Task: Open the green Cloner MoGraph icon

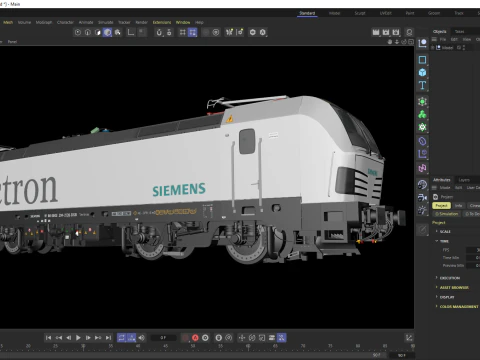Action: click(422, 114)
